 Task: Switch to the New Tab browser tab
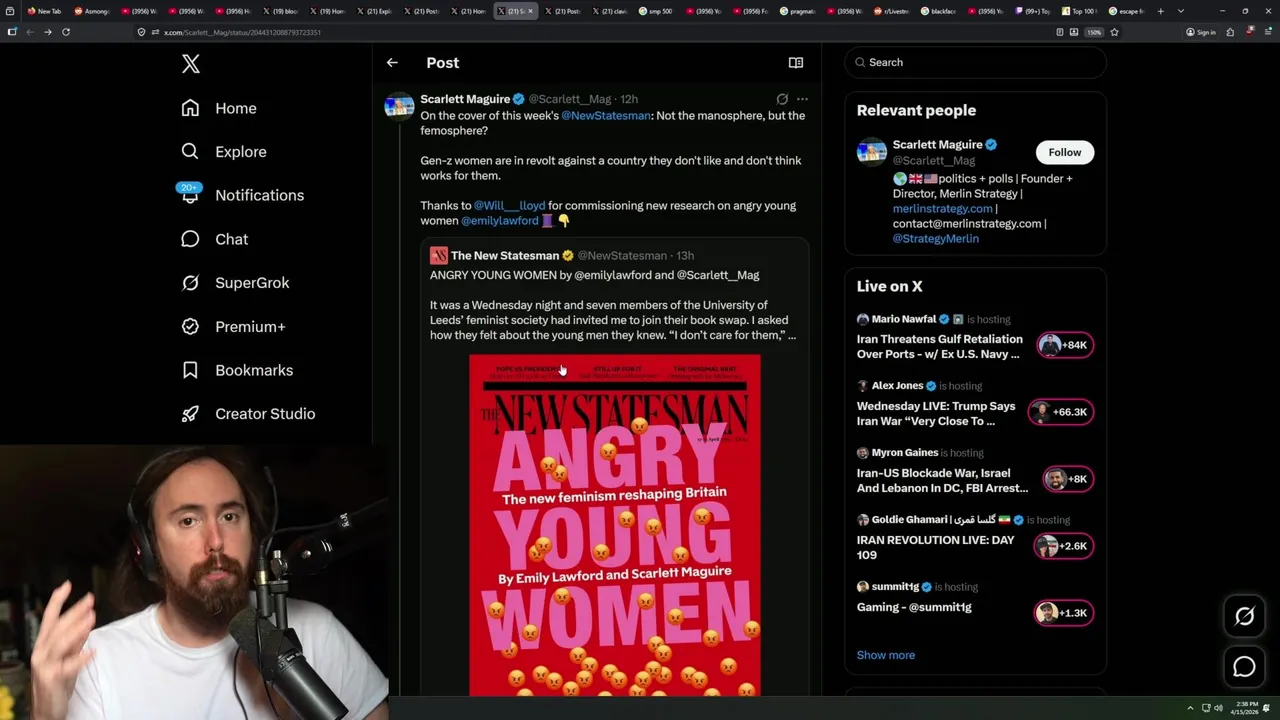coord(45,11)
